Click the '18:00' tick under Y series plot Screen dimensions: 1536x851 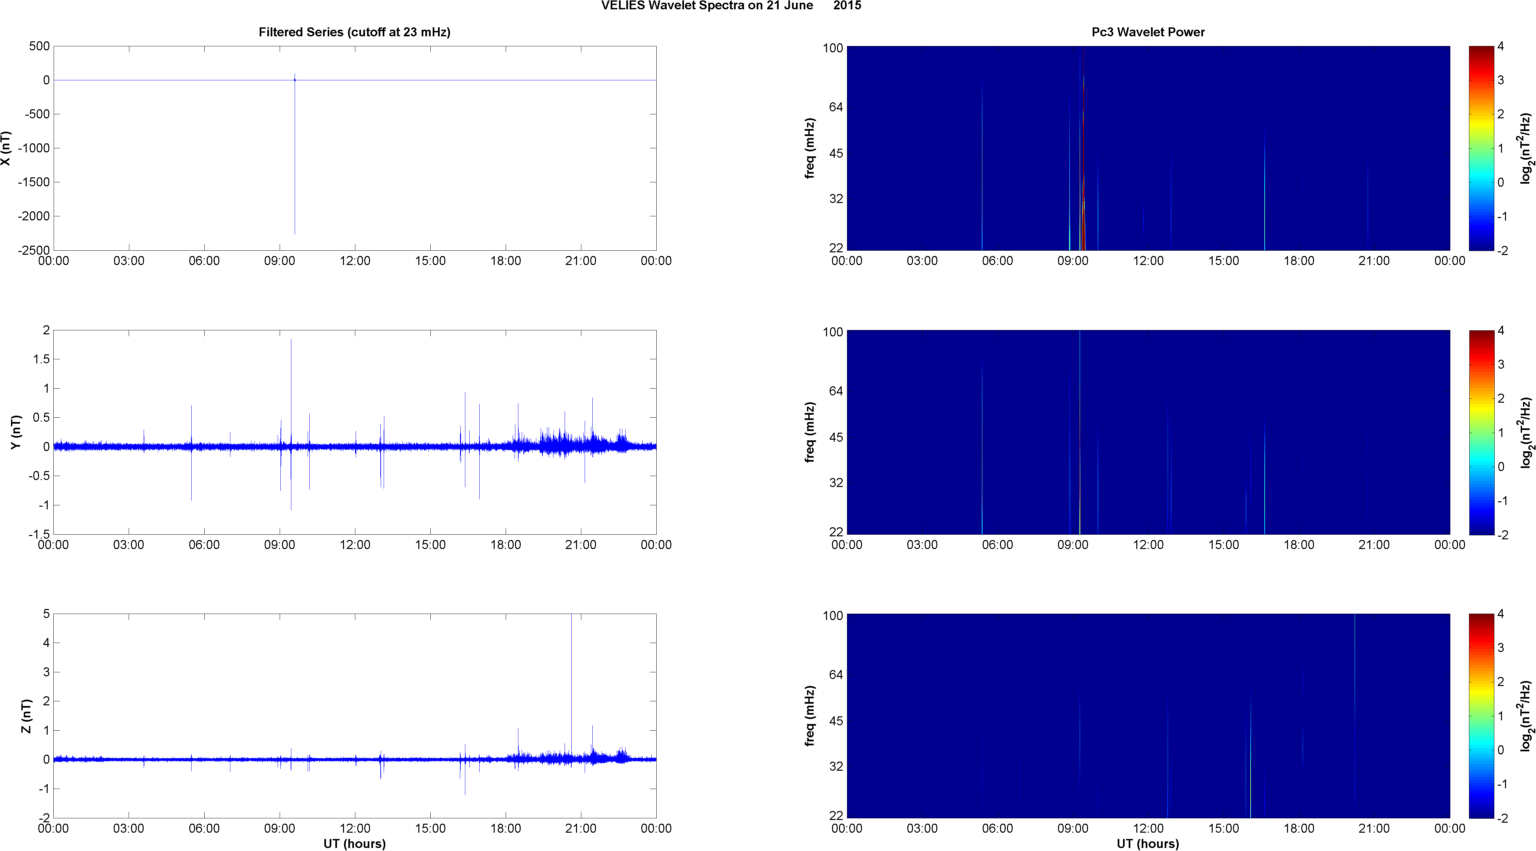click(x=505, y=545)
